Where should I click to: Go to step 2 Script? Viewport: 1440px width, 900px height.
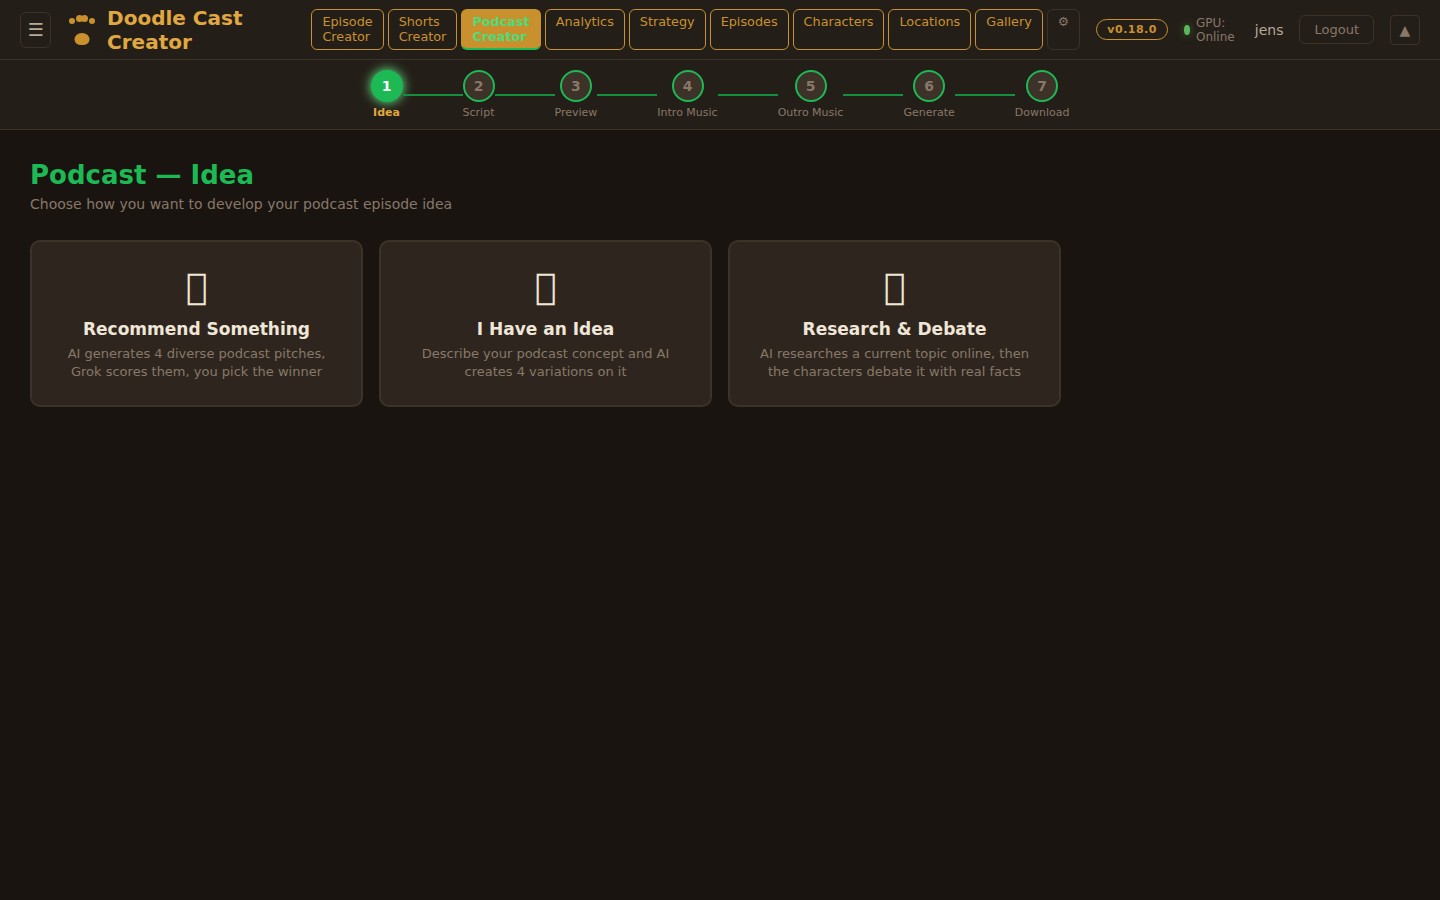click(478, 87)
